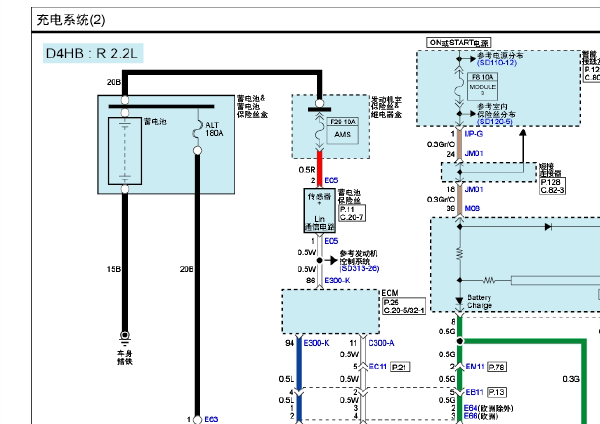Click the P.21 page reference box
Viewport: 600px width, 424px height.
[x=400, y=367]
